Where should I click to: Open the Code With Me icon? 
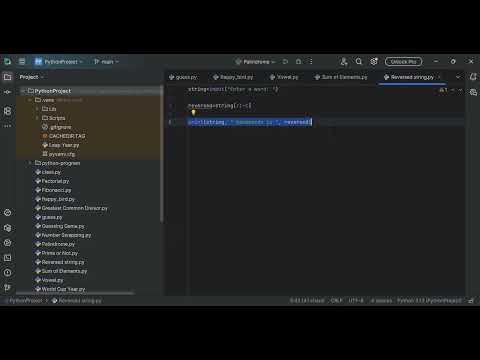[x=344, y=62]
